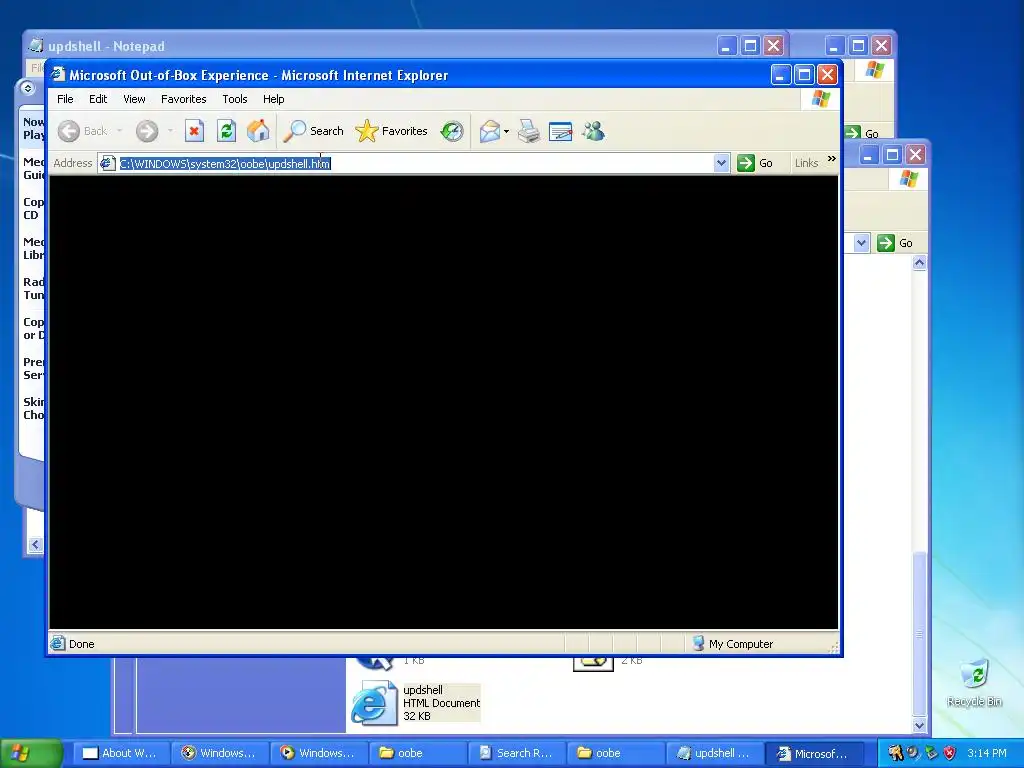The height and width of the screenshot is (768, 1024).
Task: Click the Edit page icon in toolbar
Action: coord(560,131)
